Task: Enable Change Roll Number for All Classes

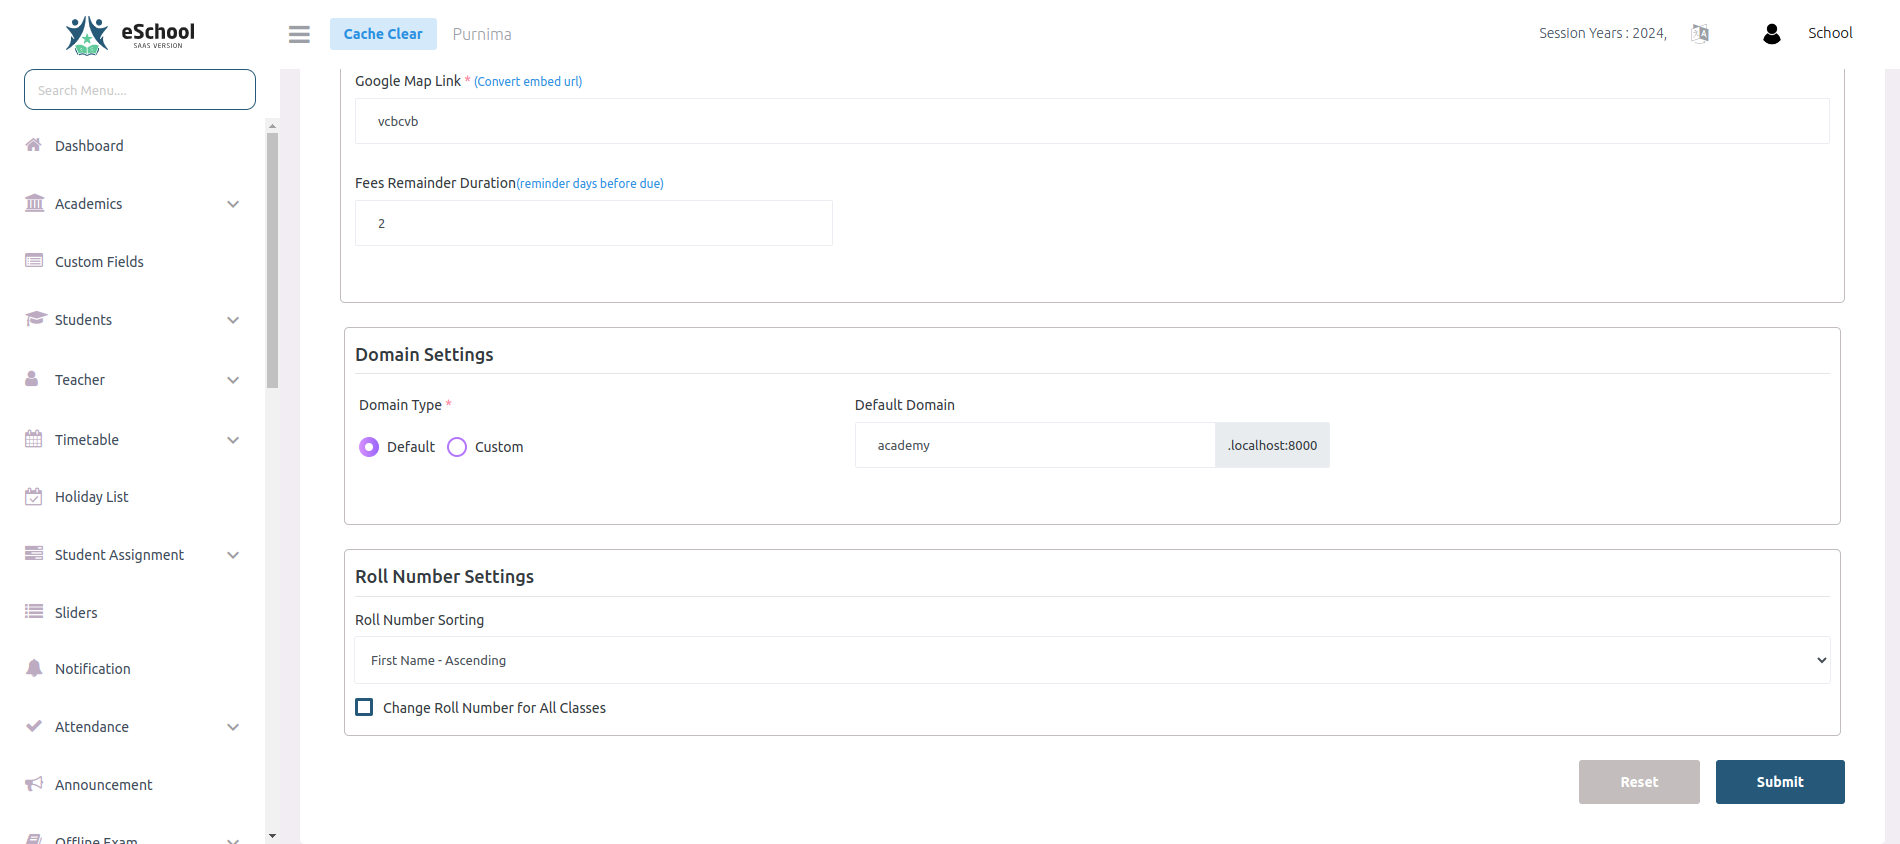Action: [x=365, y=707]
